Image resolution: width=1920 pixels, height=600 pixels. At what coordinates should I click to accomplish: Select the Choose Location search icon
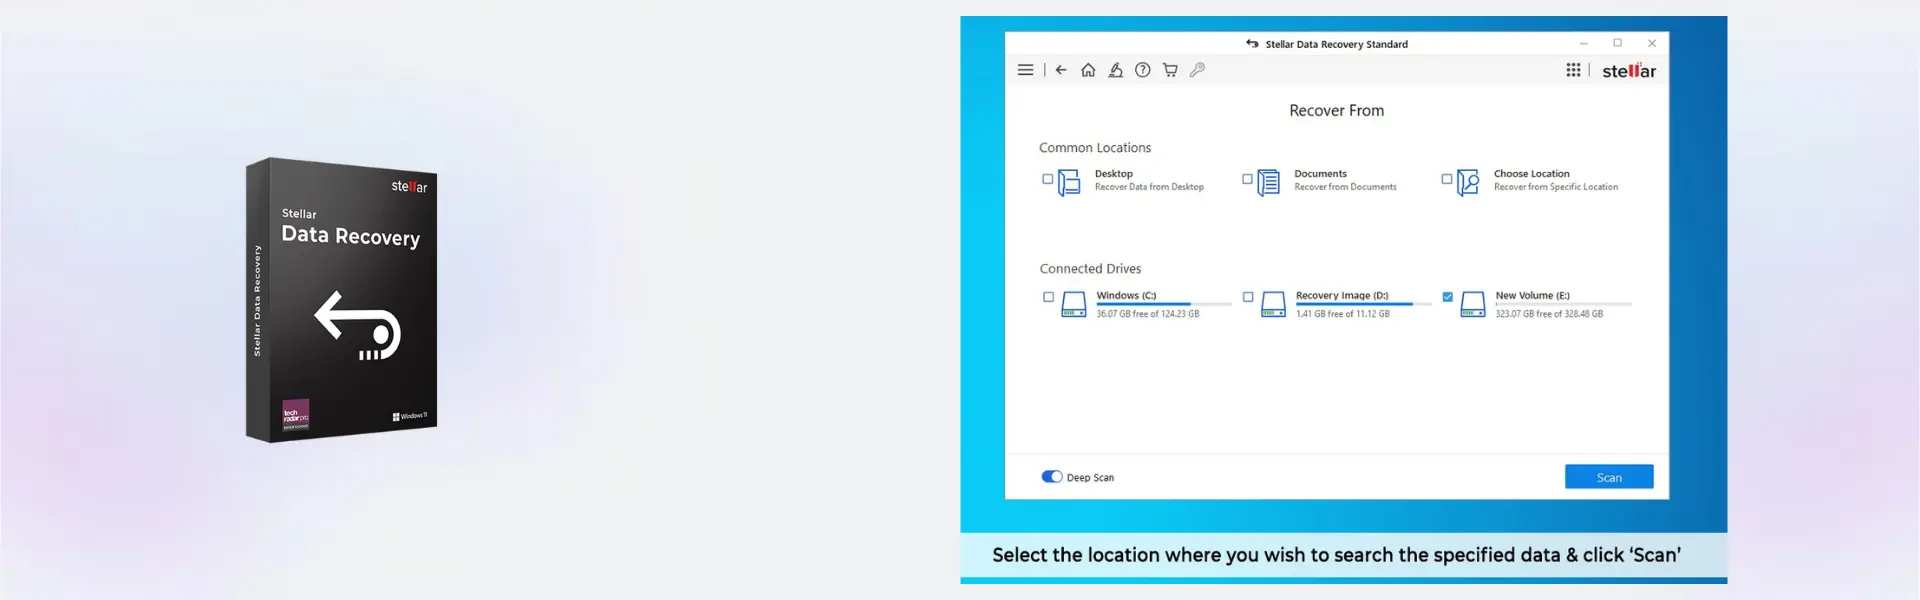click(1468, 182)
